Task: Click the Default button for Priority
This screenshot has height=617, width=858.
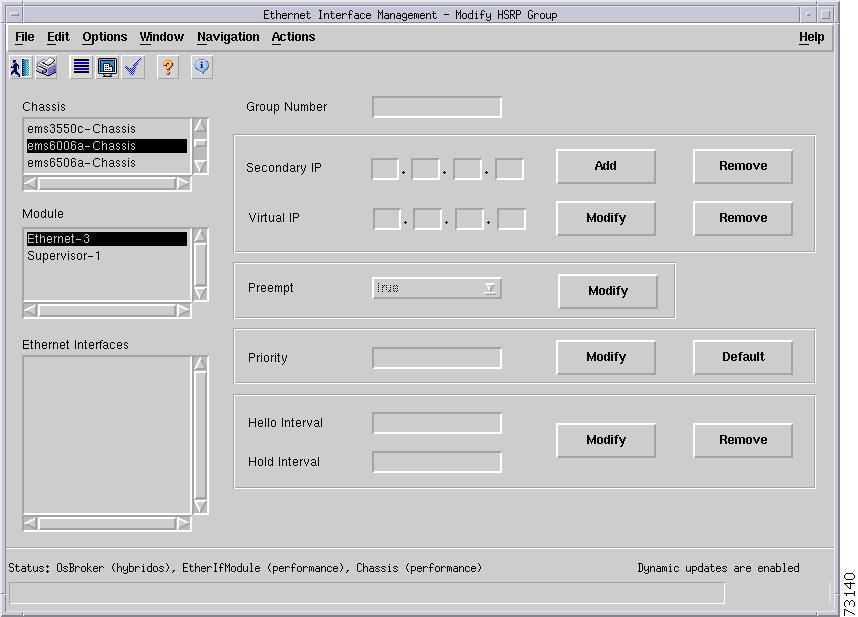Action: click(743, 357)
